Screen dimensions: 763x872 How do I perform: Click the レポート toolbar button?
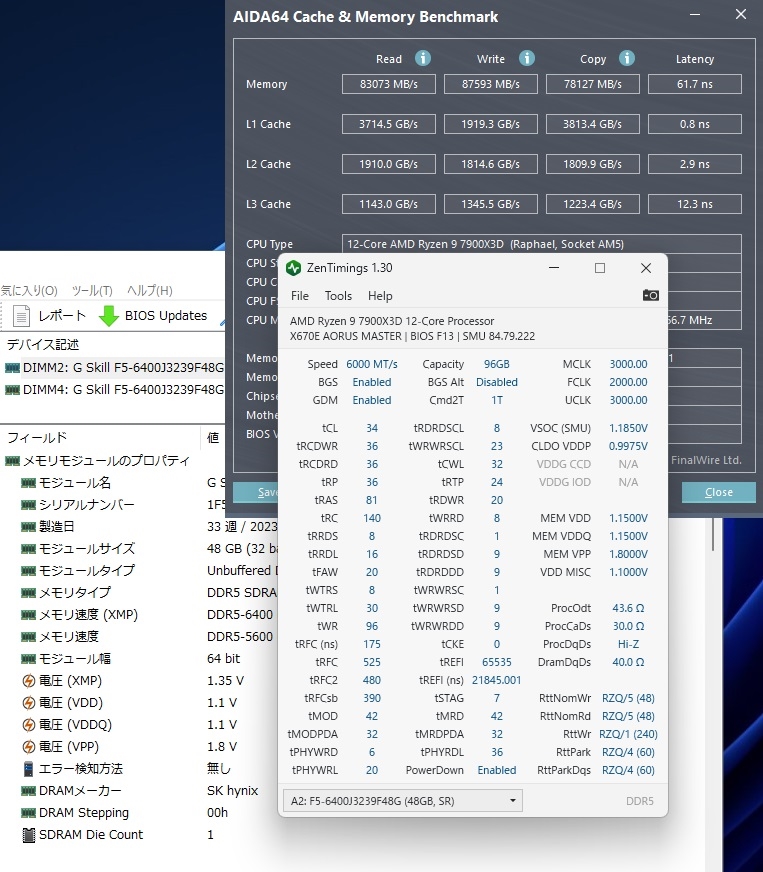pyautogui.click(x=49, y=315)
